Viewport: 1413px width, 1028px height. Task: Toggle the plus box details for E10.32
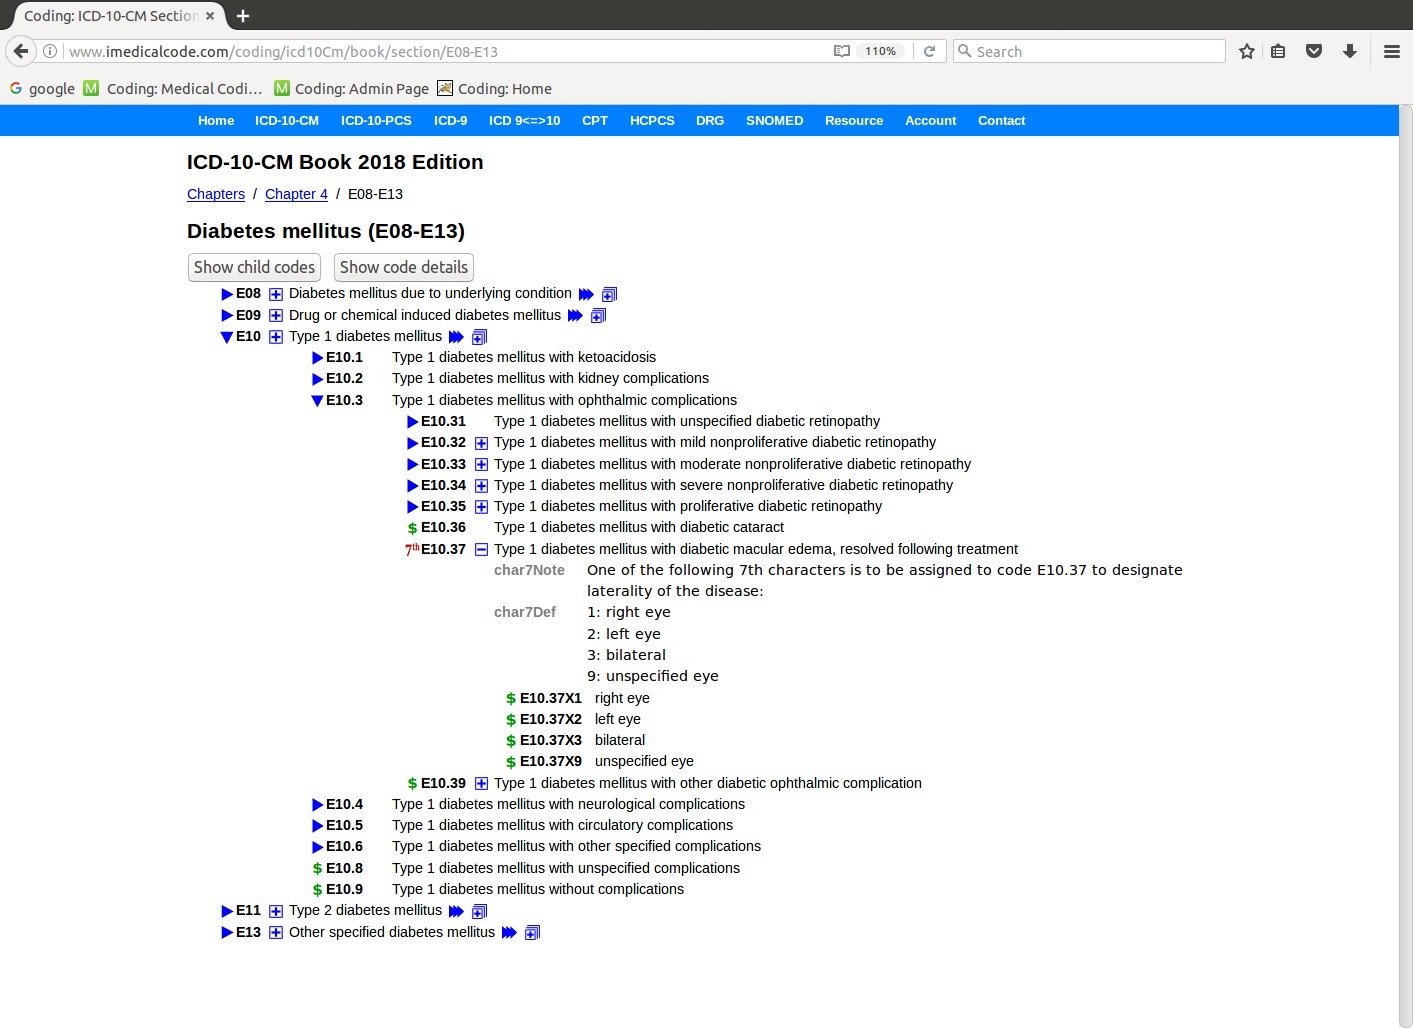point(481,443)
